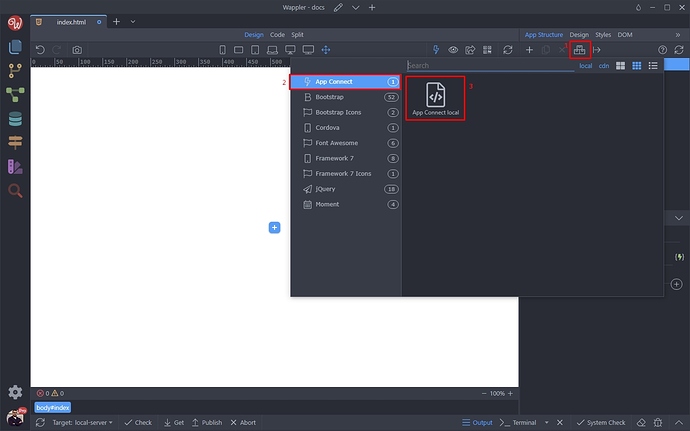The width and height of the screenshot is (690, 431).
Task: Select the large widescreen viewport icon
Action: (308, 50)
